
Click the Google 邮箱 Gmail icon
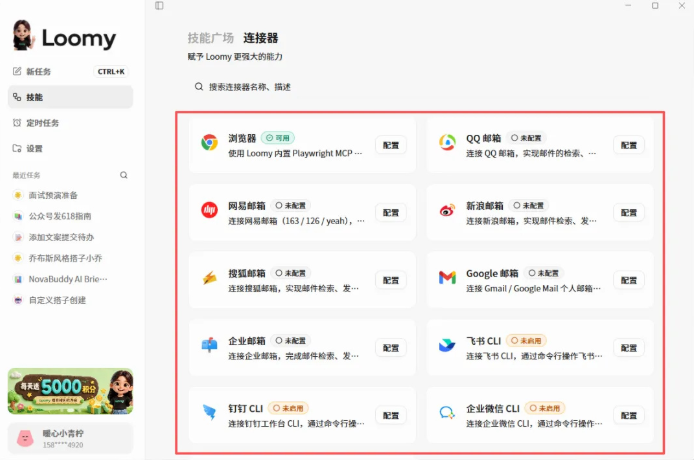447,278
